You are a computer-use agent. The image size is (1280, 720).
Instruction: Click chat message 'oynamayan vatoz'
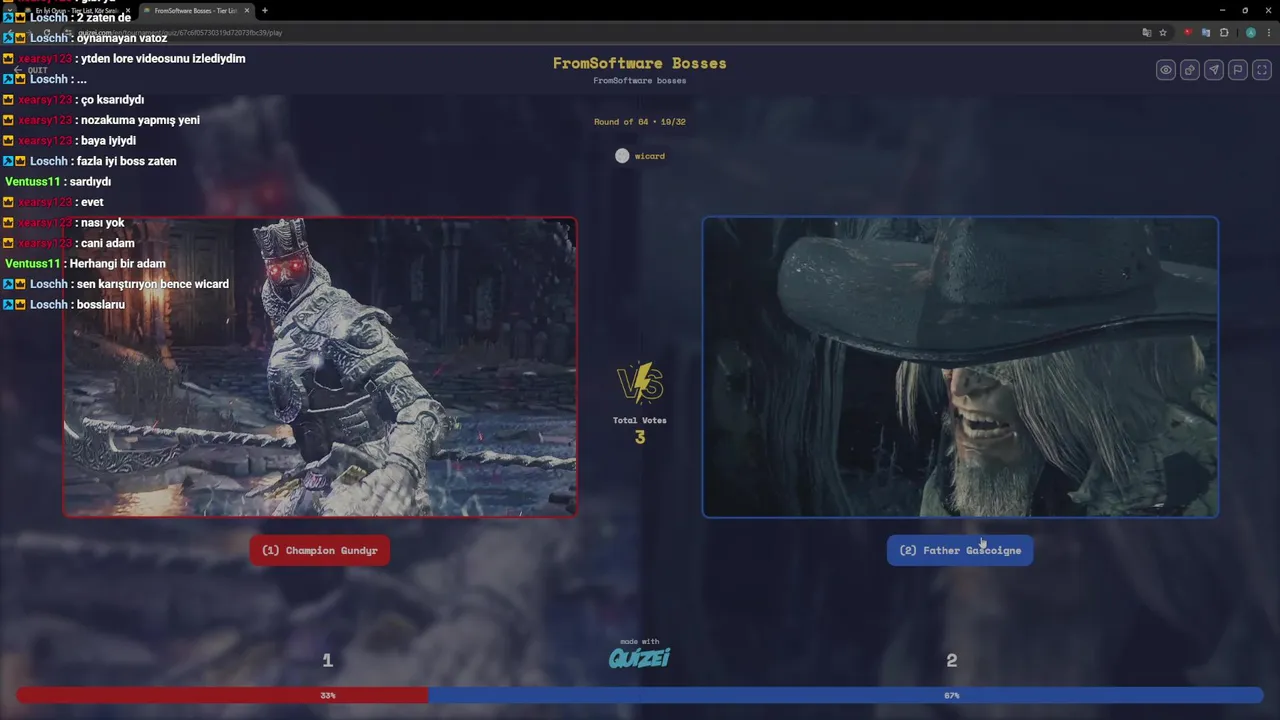tap(122, 38)
